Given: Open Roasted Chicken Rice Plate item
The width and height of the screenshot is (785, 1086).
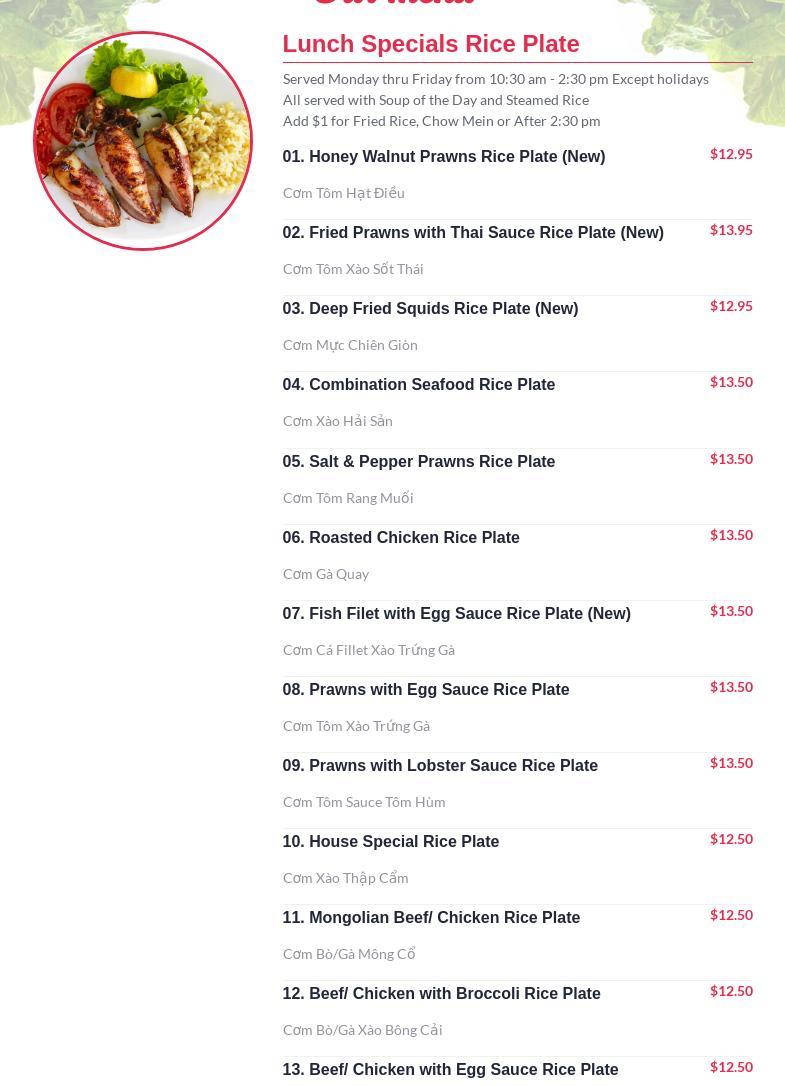Looking at the screenshot, I should tap(401, 537).
